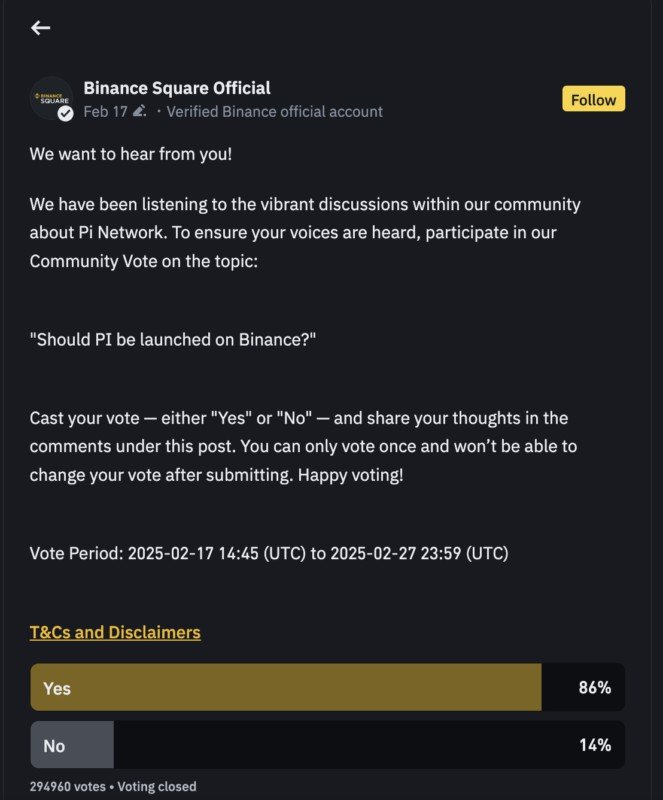Click the Vote Period date line
This screenshot has width=663, height=800.
coord(269,553)
